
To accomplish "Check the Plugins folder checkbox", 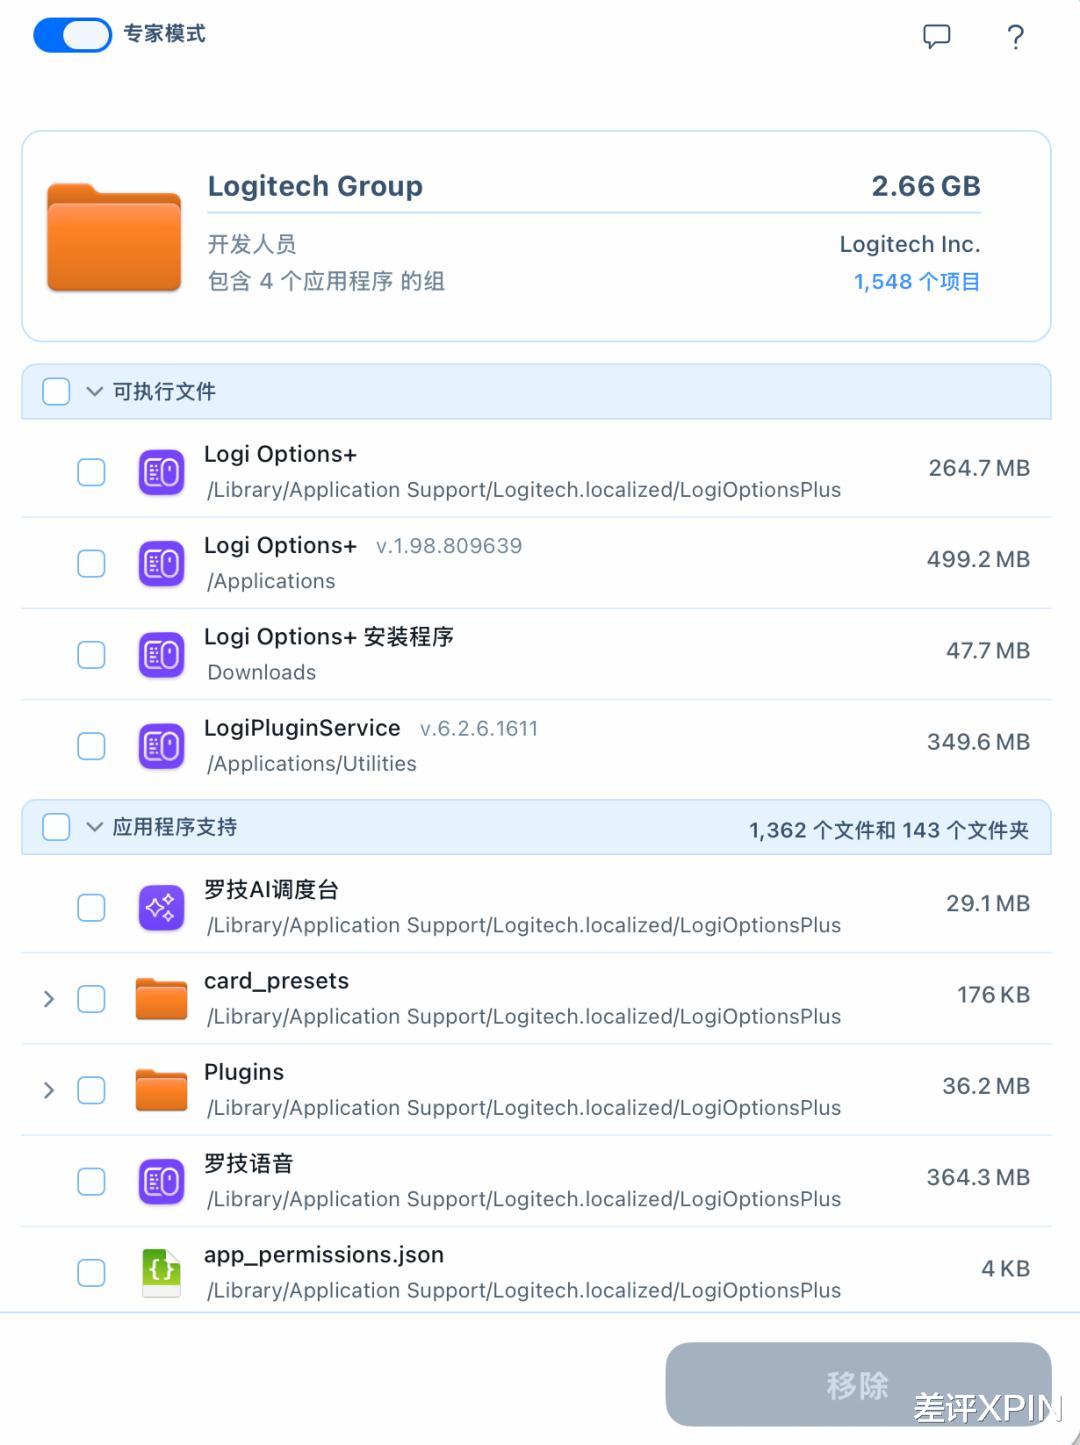I will click(91, 1090).
